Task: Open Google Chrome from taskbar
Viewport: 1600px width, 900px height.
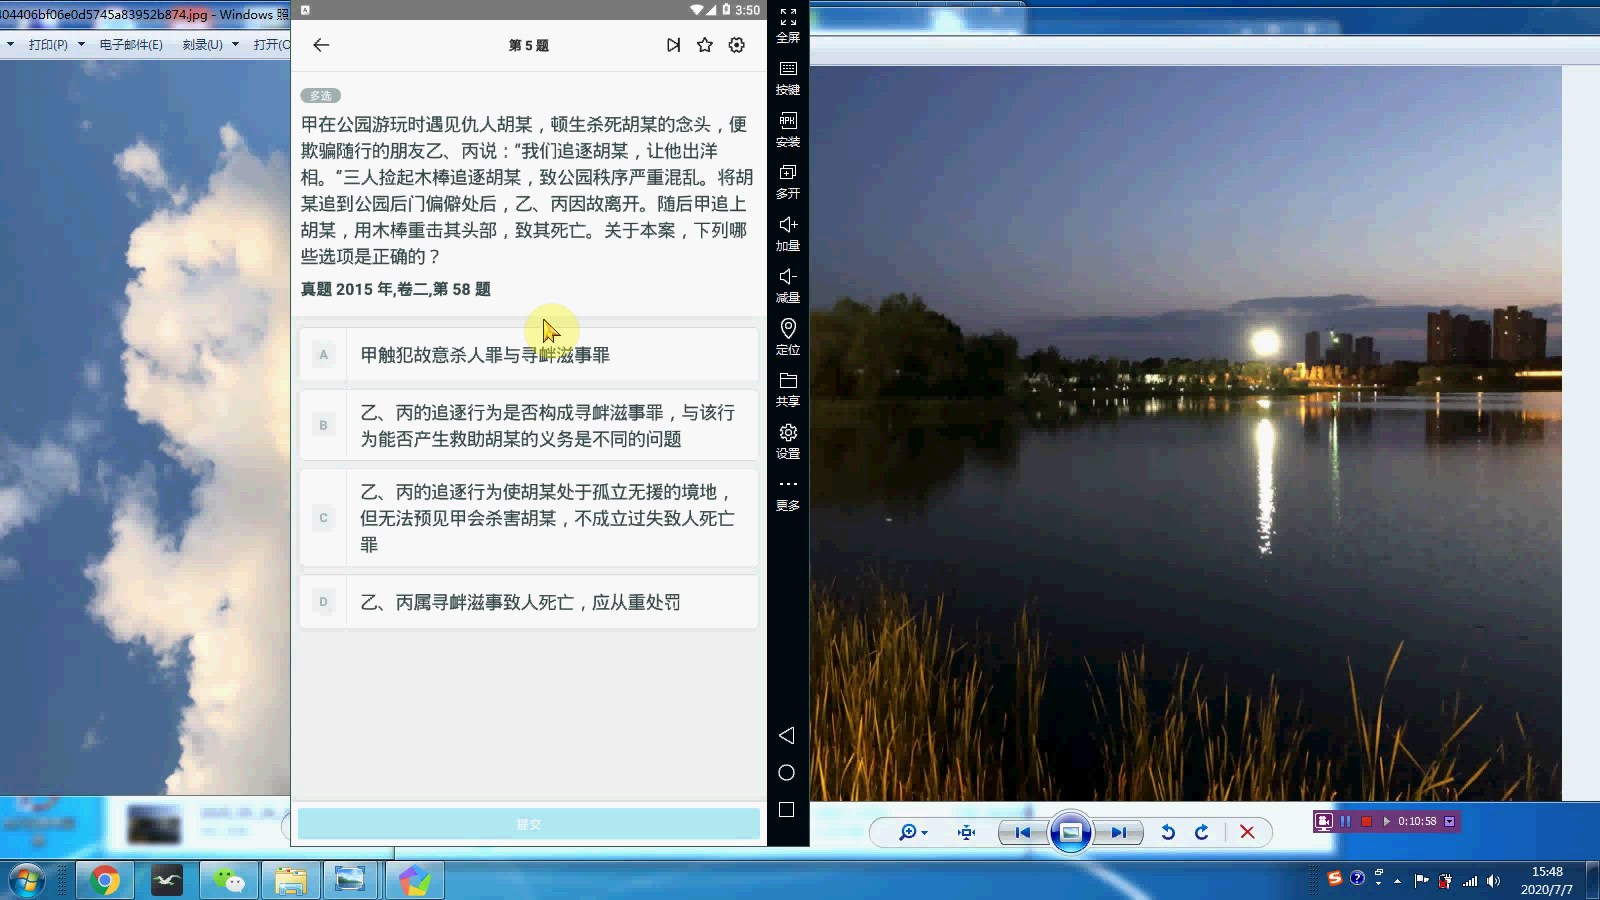Action: pyautogui.click(x=105, y=881)
